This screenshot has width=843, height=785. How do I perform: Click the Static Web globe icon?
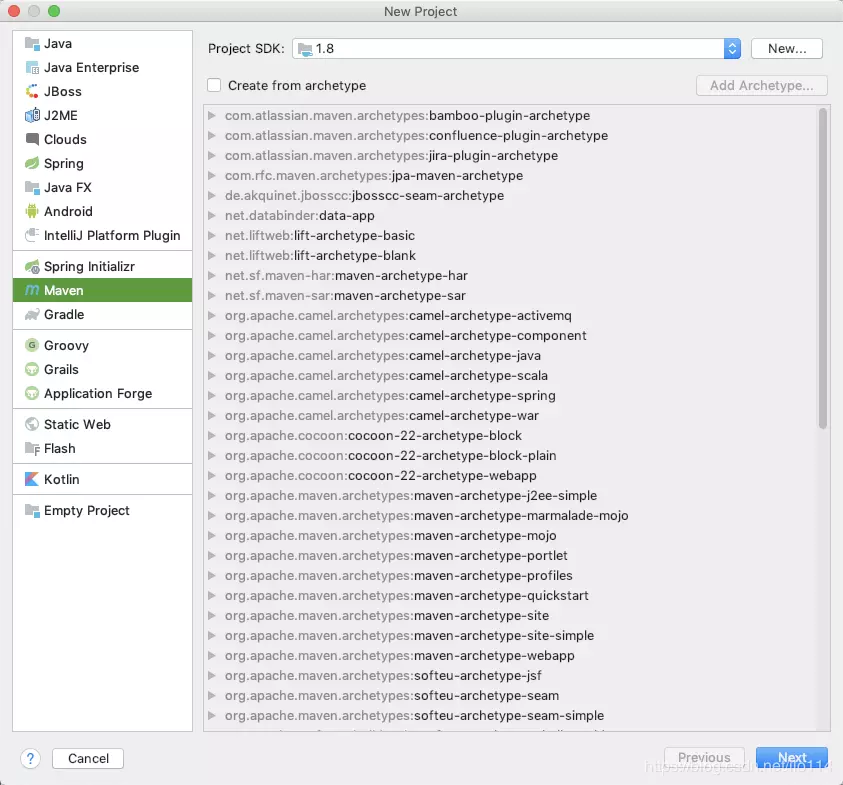32,424
